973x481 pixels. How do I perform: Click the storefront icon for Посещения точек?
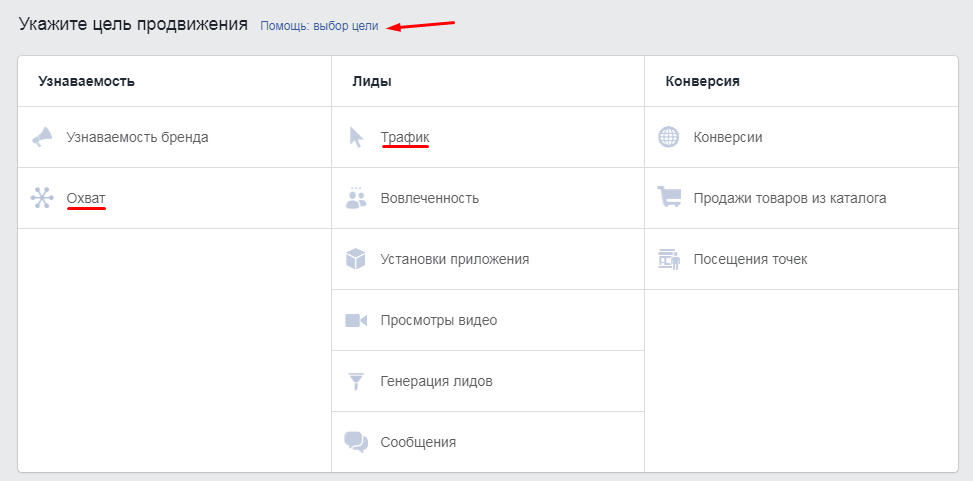coord(669,259)
